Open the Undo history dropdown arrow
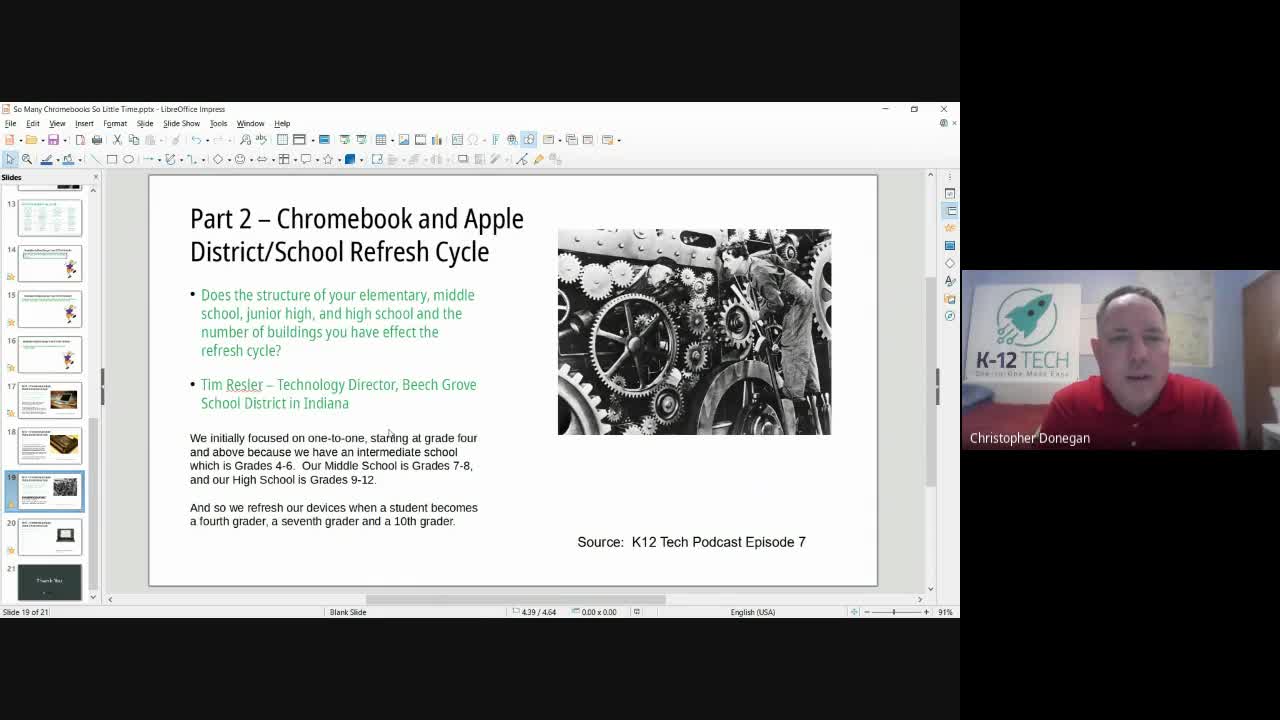This screenshot has width=1280, height=720. tap(206, 140)
